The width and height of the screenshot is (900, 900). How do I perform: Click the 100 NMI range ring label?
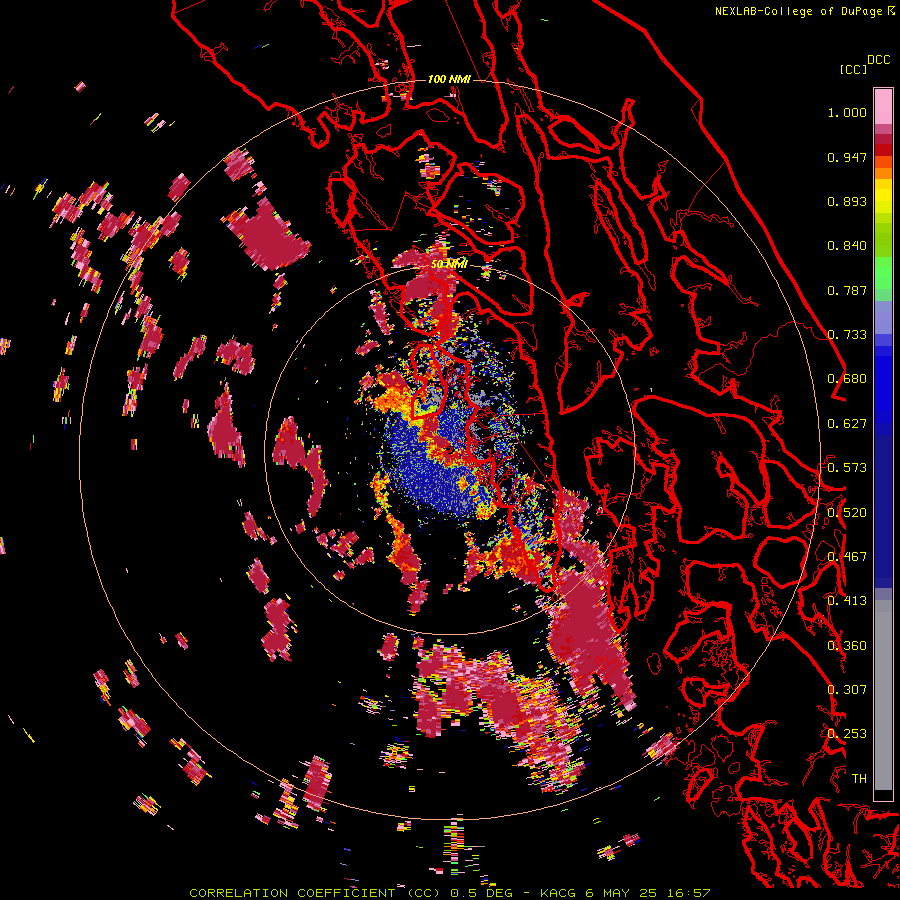(x=449, y=79)
